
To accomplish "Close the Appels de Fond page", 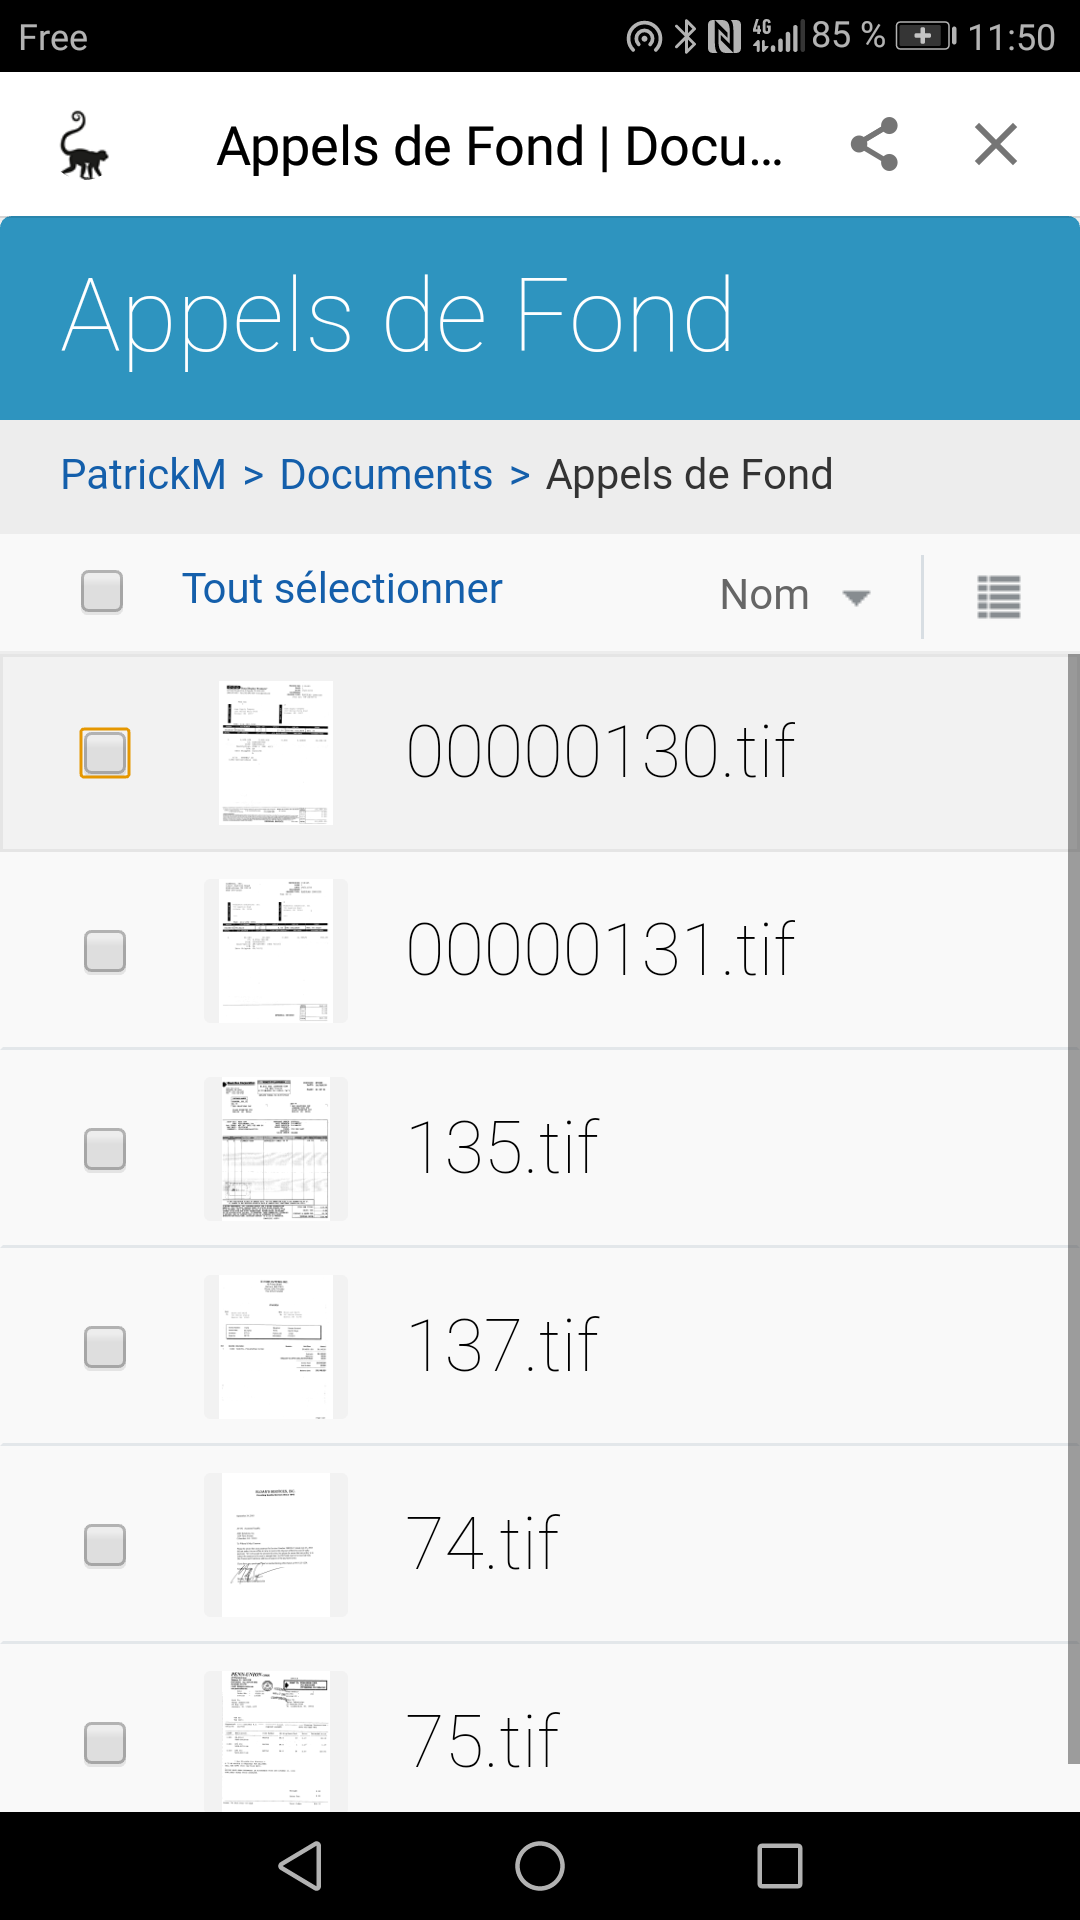I will (x=996, y=145).
